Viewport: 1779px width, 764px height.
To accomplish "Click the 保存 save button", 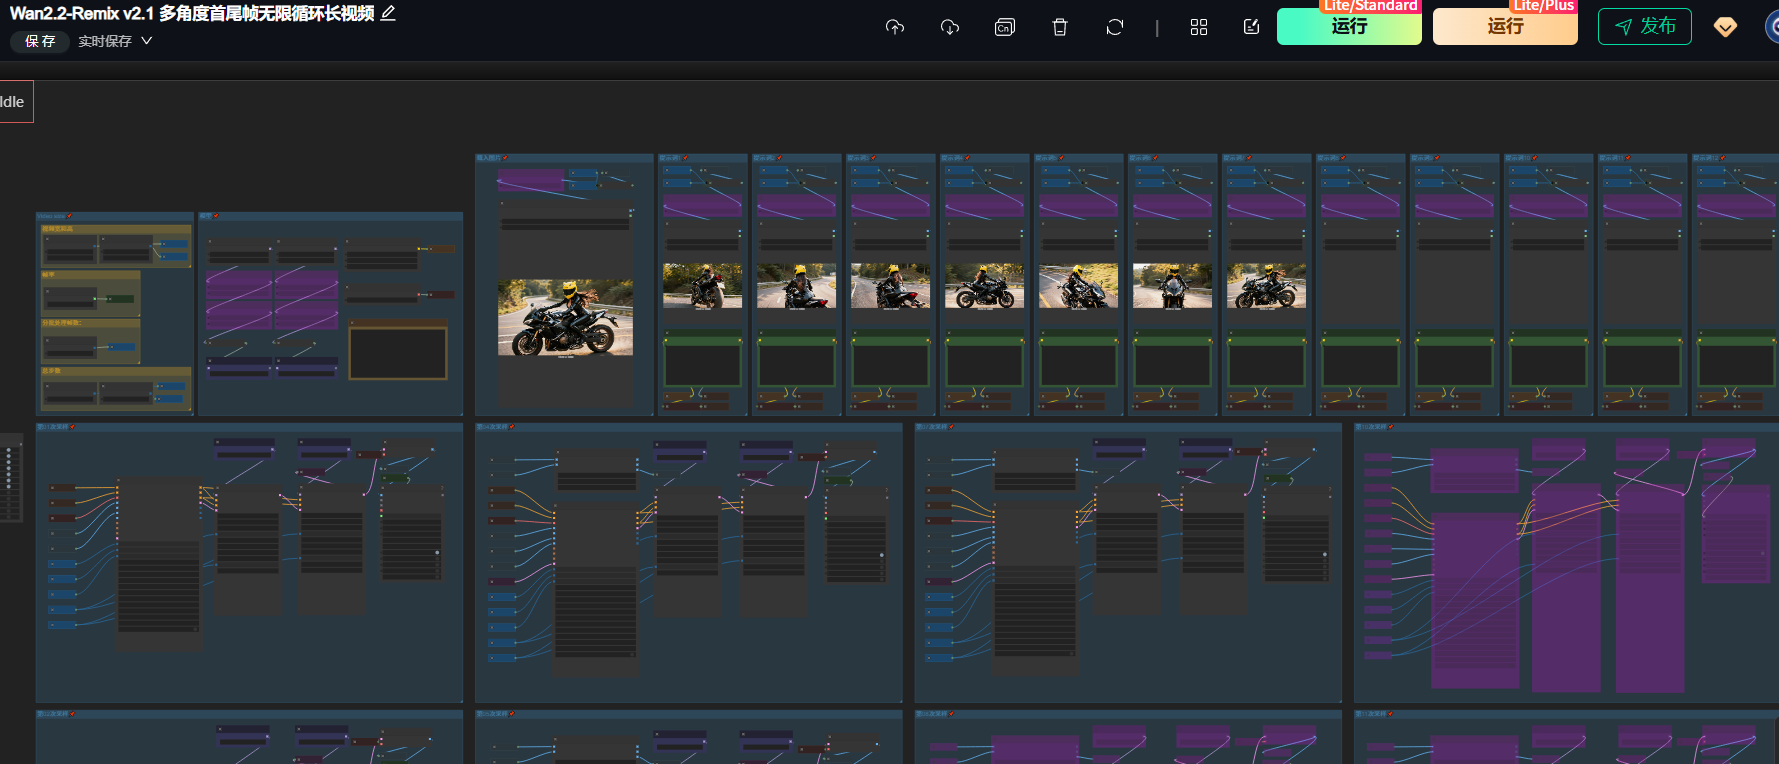I will 40,41.
